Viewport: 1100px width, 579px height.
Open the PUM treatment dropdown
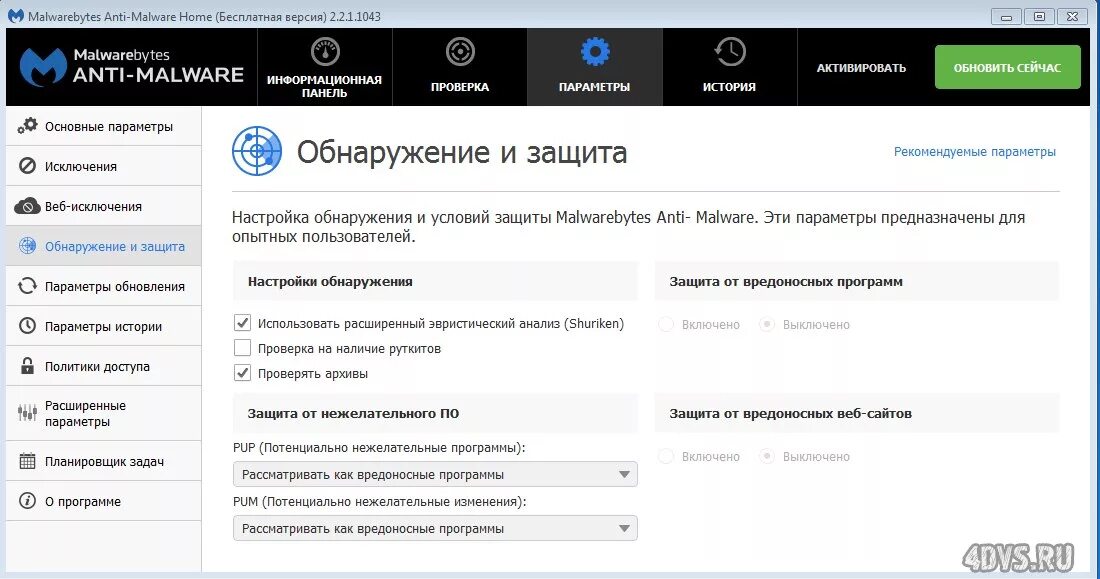[435, 528]
